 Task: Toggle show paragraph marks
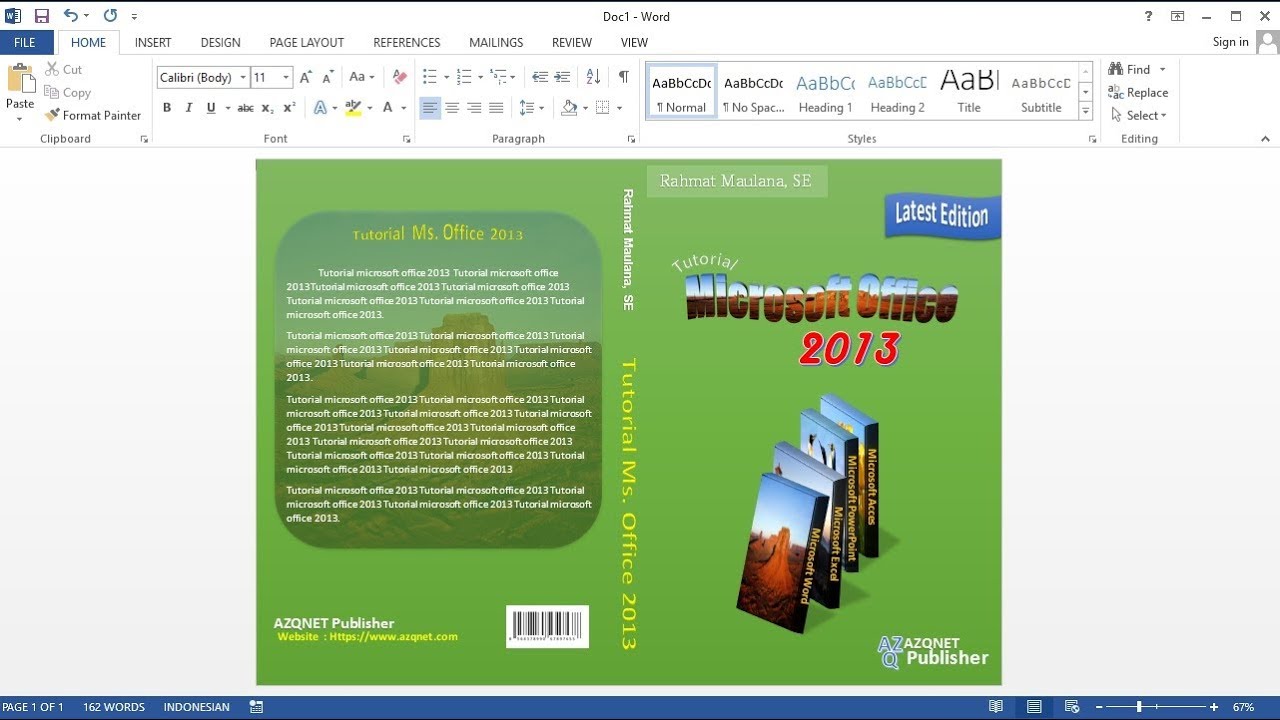[624, 77]
